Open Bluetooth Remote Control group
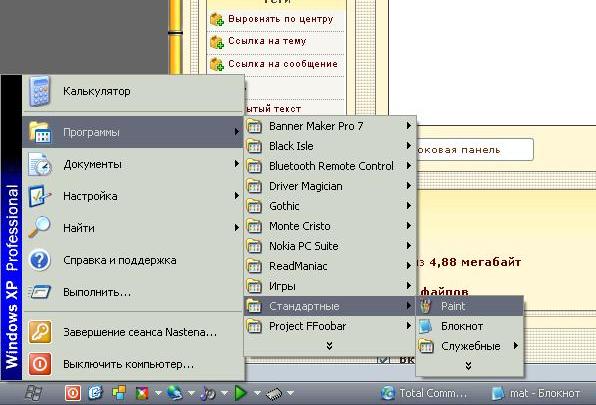The image size is (596, 405). [330, 166]
